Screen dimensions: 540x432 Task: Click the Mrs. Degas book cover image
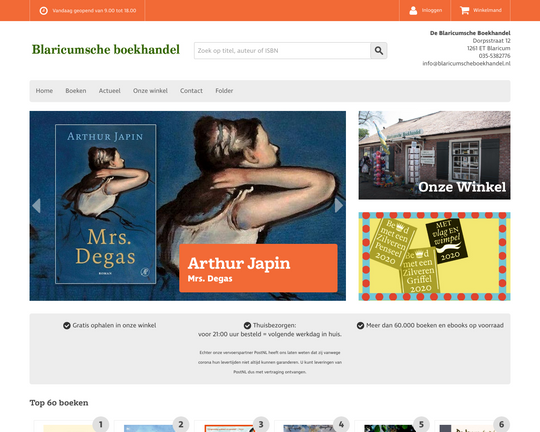click(x=105, y=204)
